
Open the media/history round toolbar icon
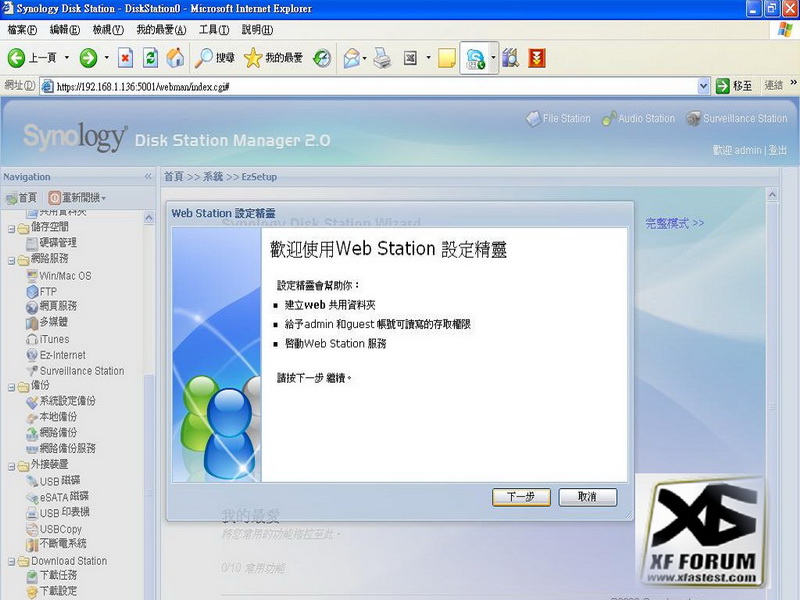click(321, 58)
